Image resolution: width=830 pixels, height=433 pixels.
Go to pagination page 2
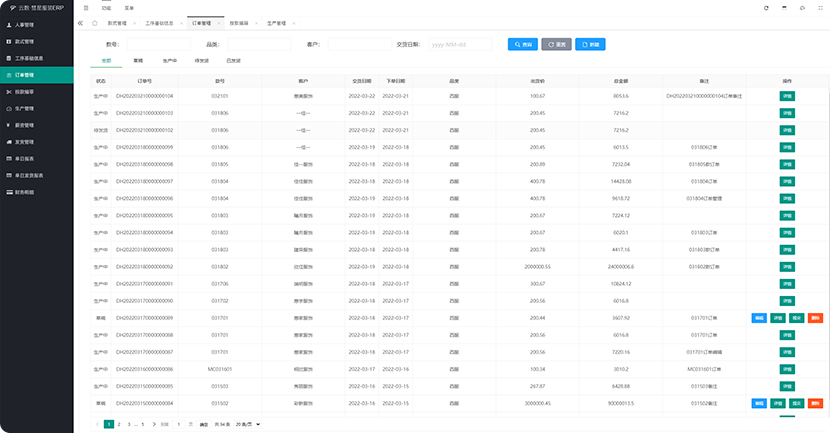click(x=119, y=424)
